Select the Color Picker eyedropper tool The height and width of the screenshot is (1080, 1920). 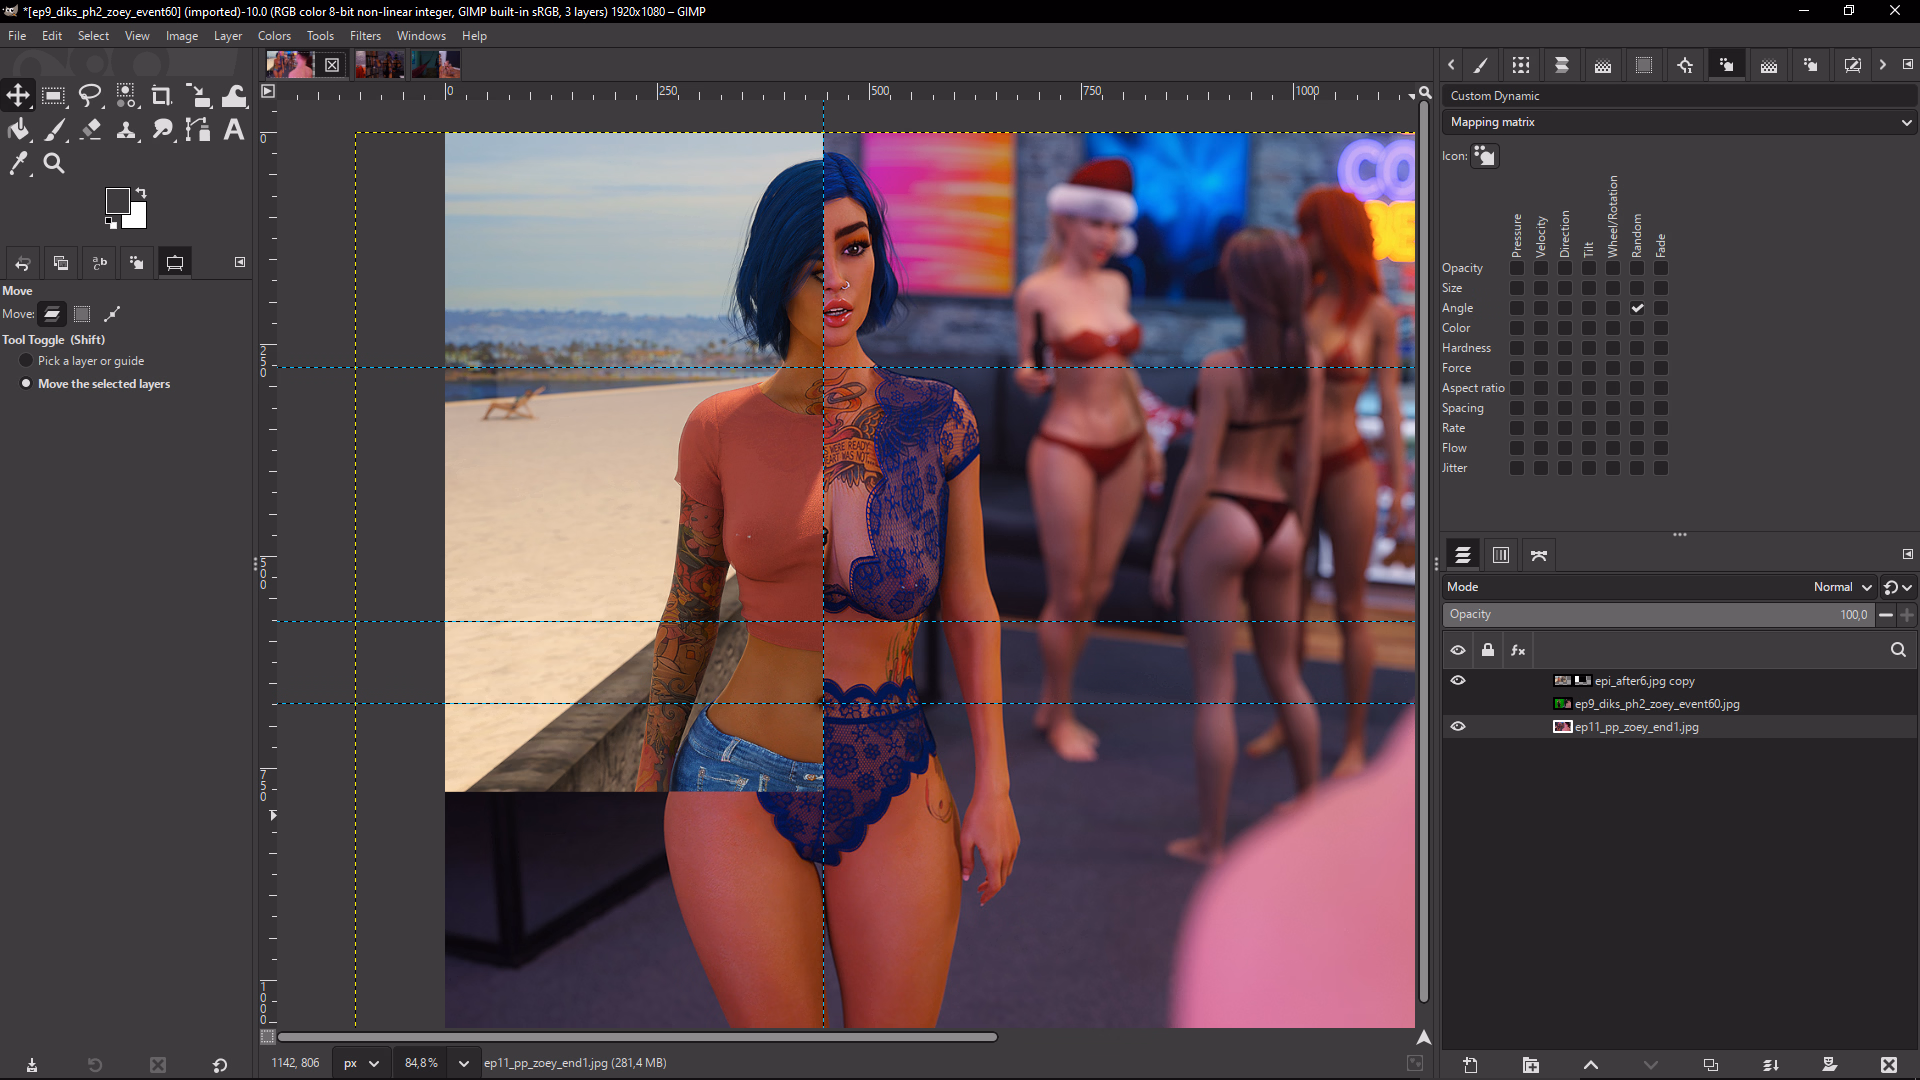tap(18, 163)
